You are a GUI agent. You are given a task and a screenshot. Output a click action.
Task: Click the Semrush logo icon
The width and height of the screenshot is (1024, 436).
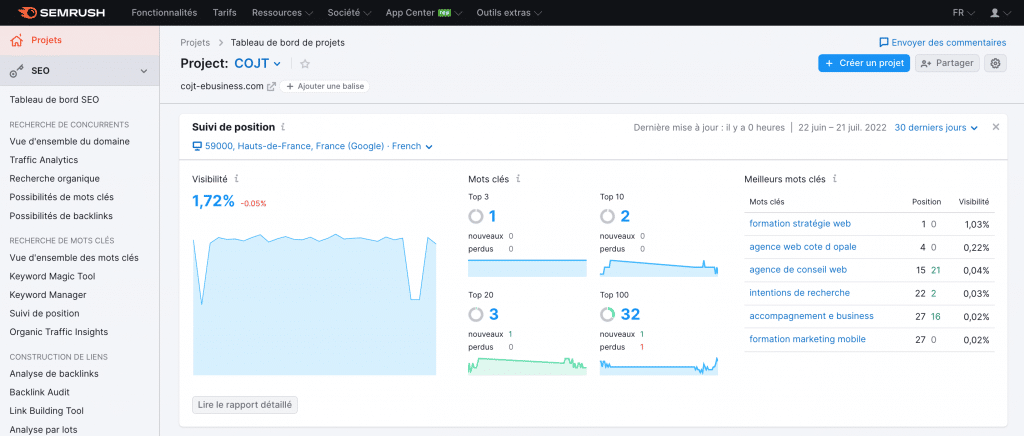coord(27,13)
